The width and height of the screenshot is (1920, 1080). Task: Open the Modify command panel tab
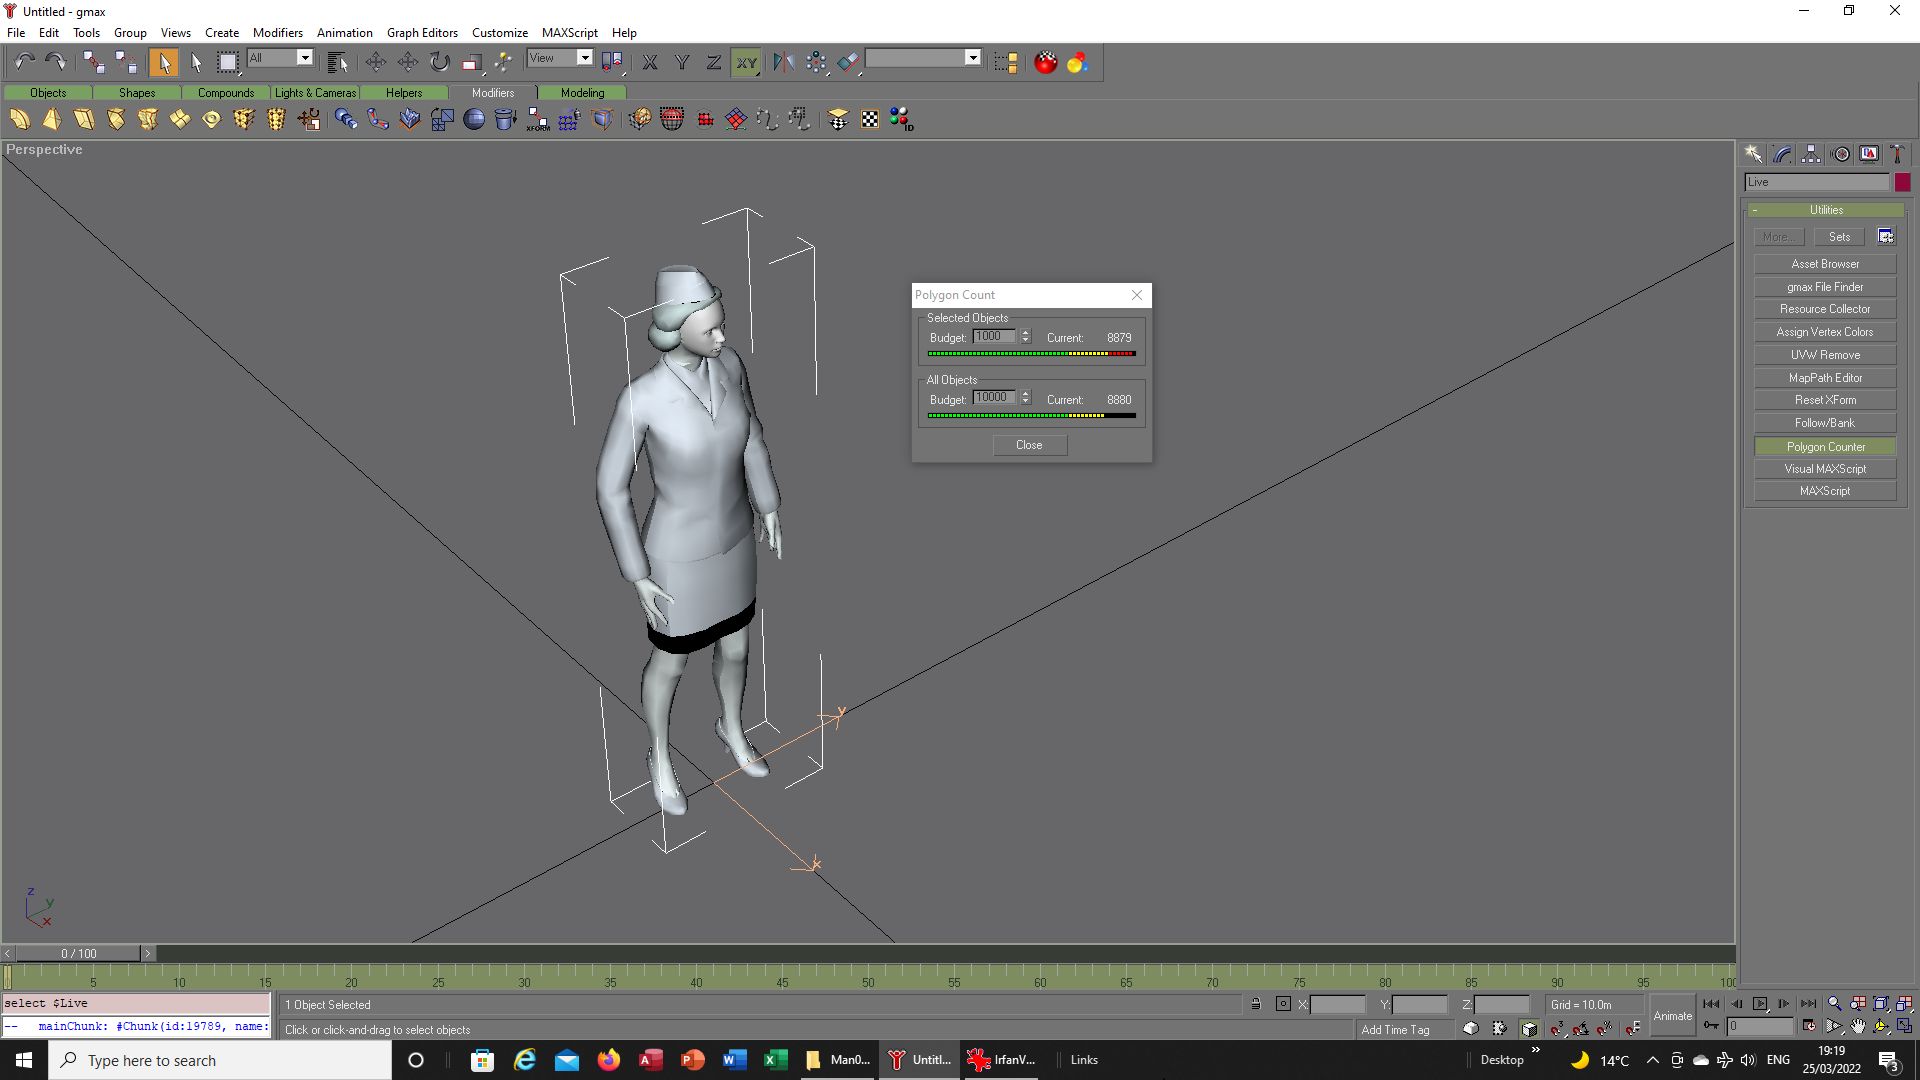click(x=1783, y=154)
